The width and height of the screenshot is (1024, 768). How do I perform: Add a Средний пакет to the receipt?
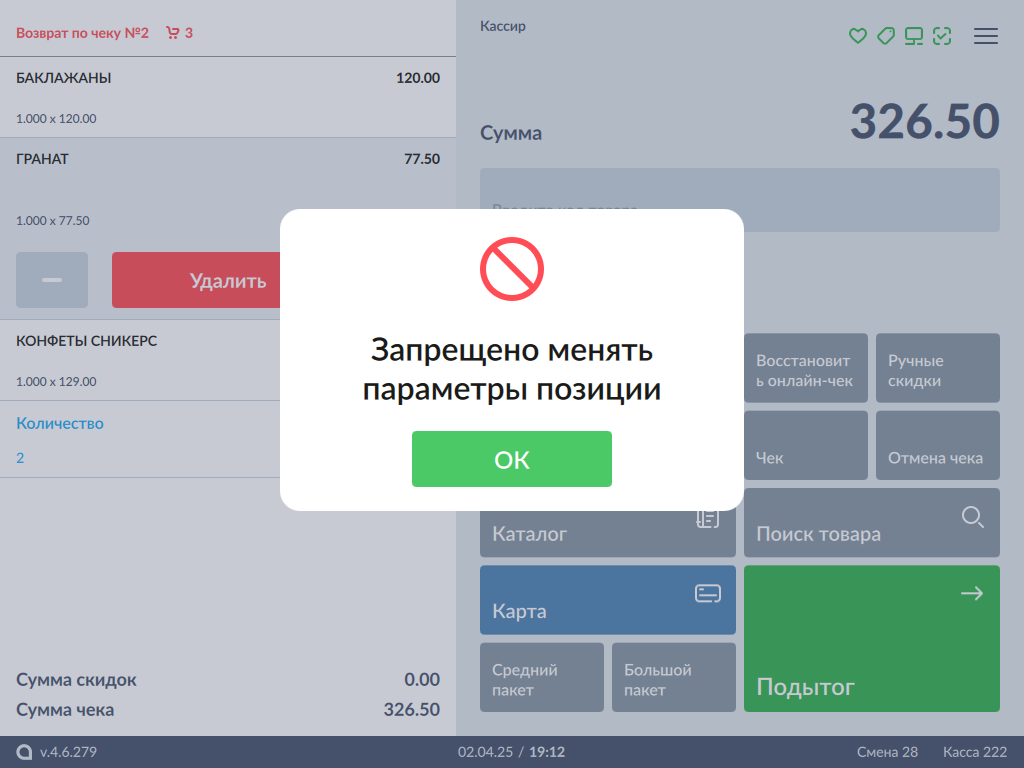pos(541,678)
